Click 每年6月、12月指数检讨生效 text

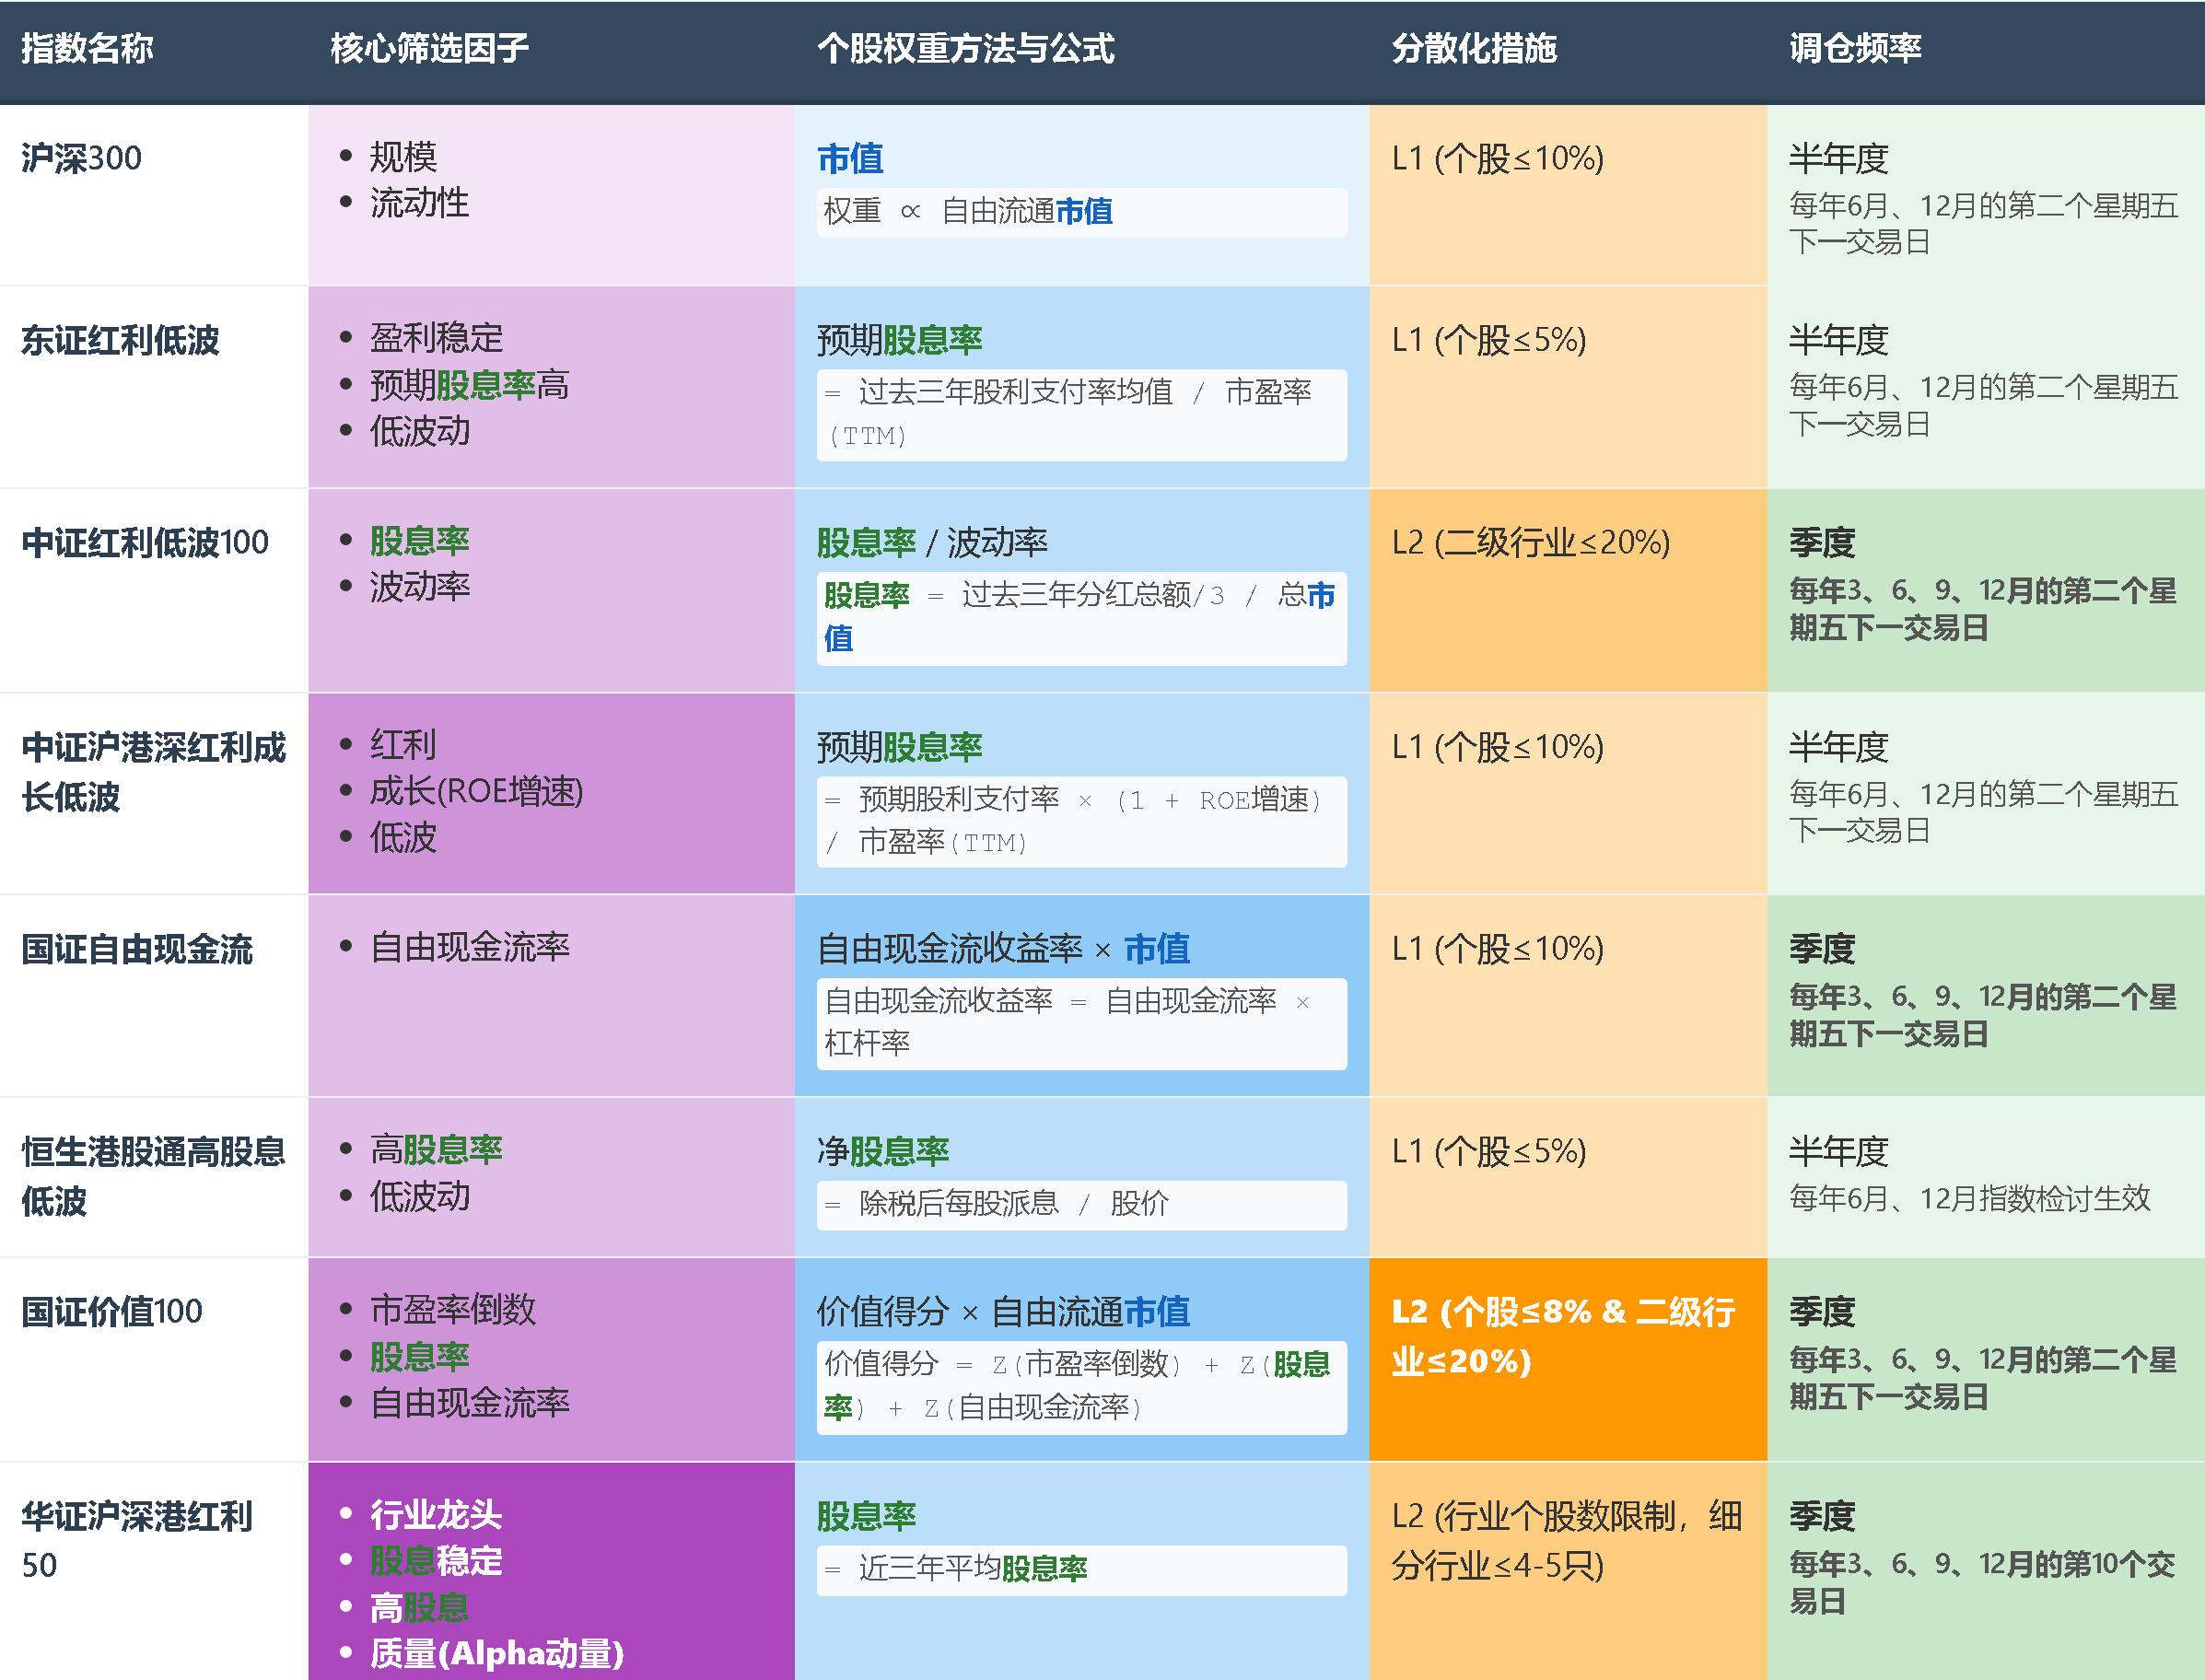coord(1969,1198)
